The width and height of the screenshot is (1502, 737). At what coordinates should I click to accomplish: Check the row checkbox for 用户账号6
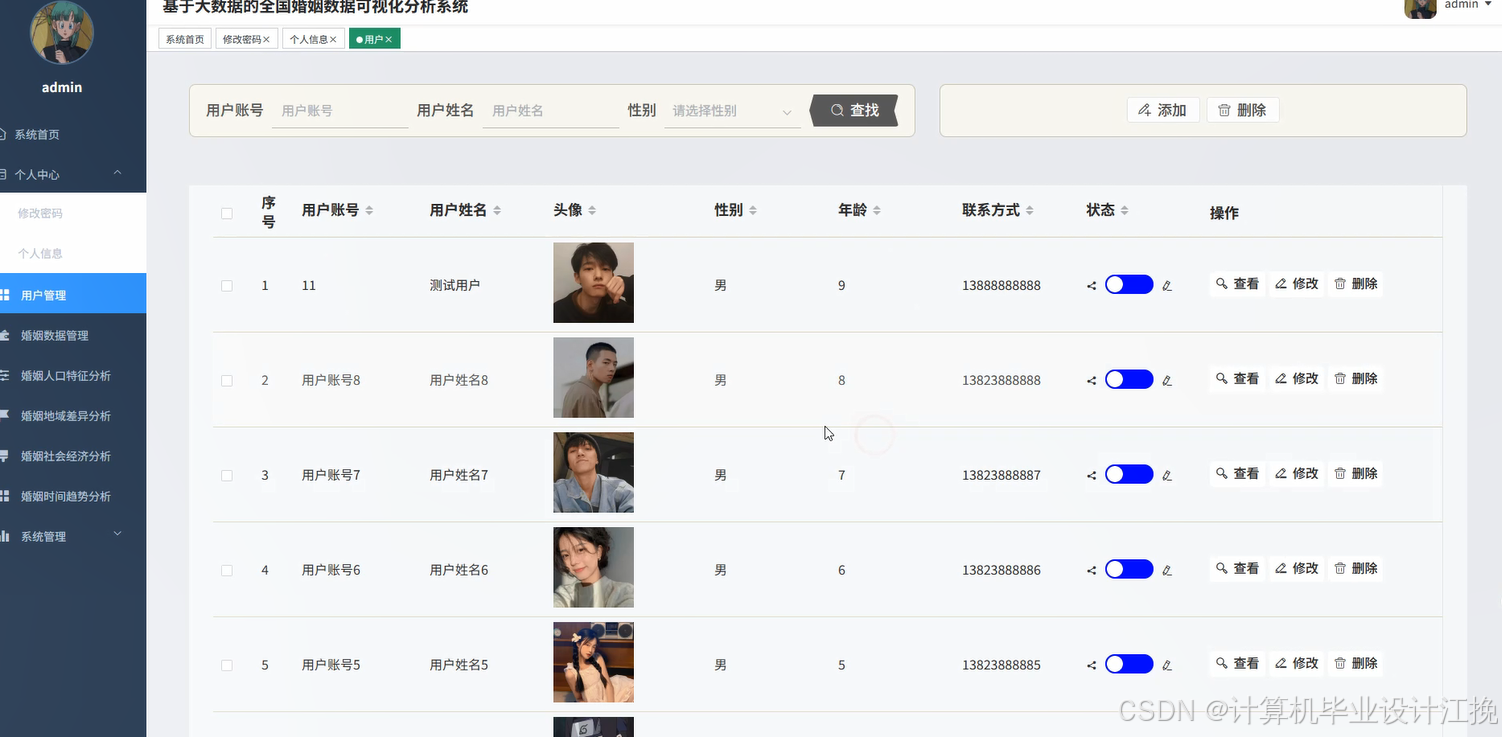[x=227, y=571]
